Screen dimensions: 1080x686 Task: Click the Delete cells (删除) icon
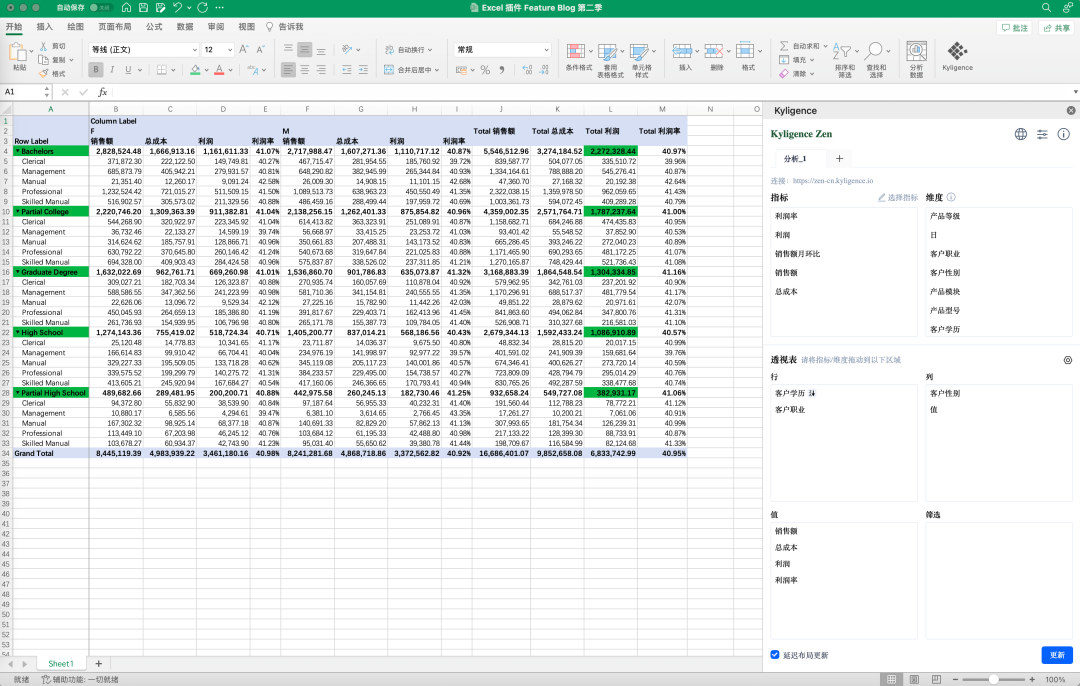[x=714, y=51]
